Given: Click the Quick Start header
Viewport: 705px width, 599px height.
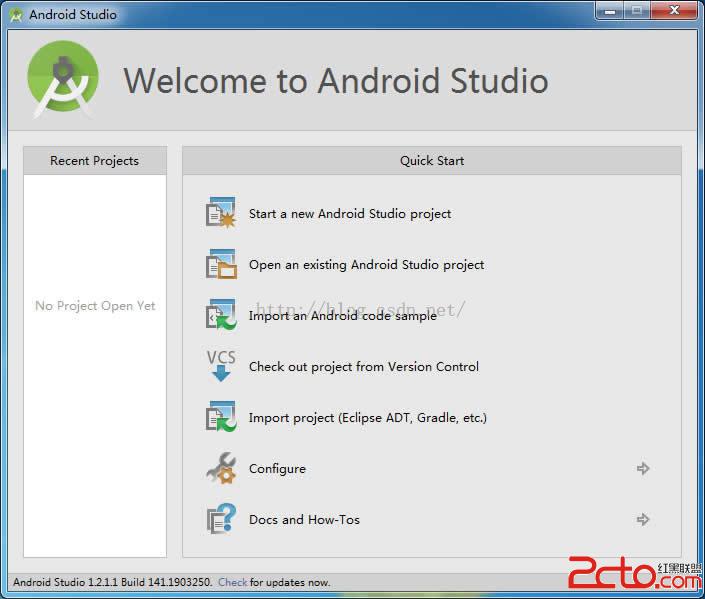Looking at the screenshot, I should tap(432, 161).
